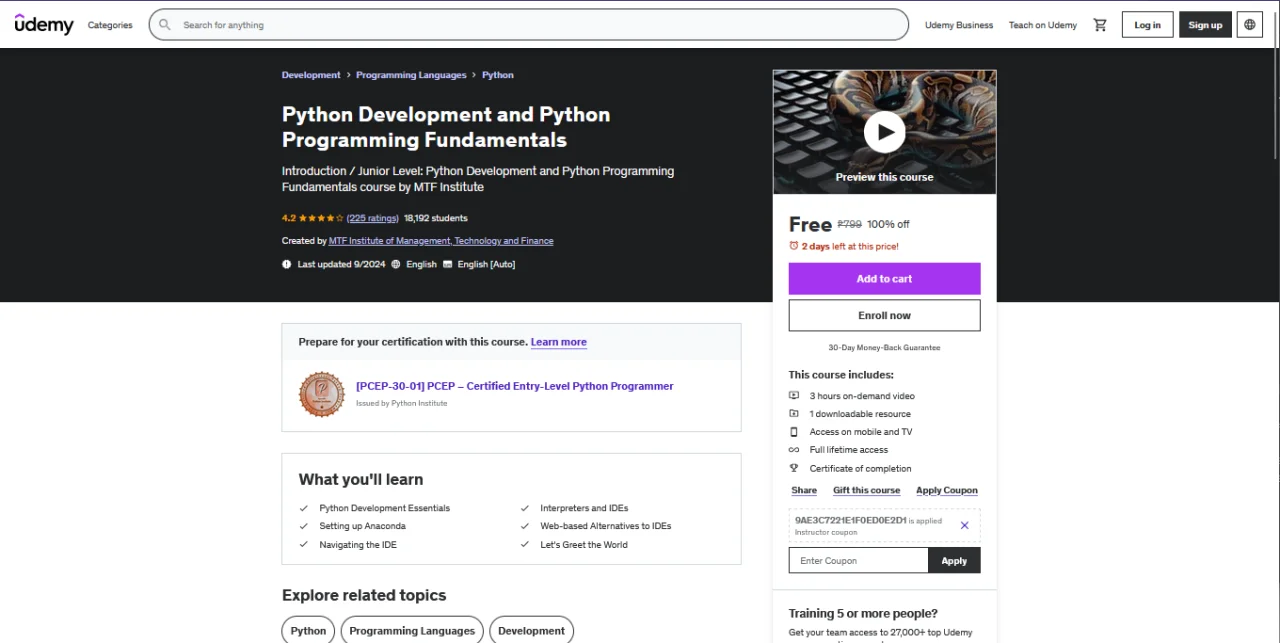Click the mobile and TV access icon

794,432
